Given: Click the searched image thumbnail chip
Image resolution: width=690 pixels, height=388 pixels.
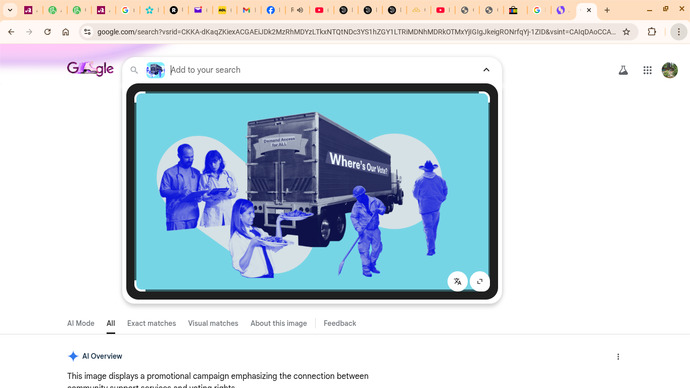Looking at the screenshot, I should click(x=155, y=70).
